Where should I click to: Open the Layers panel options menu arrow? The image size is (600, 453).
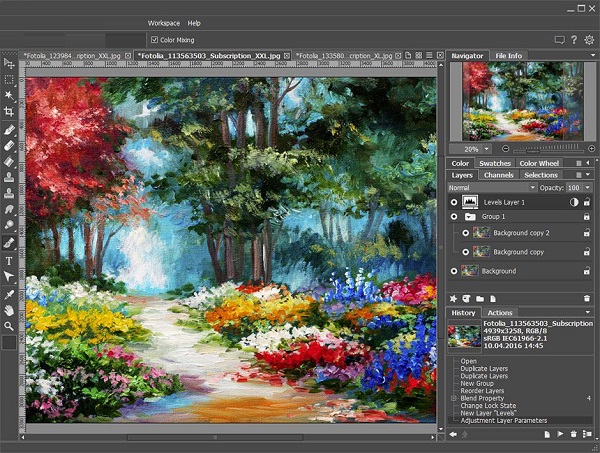(x=588, y=175)
